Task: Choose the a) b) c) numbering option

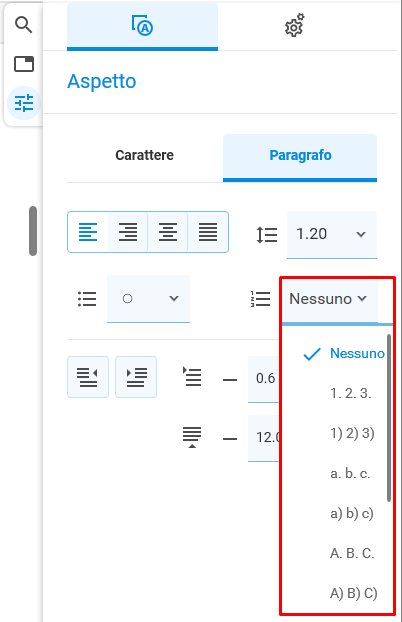Action: tap(352, 513)
